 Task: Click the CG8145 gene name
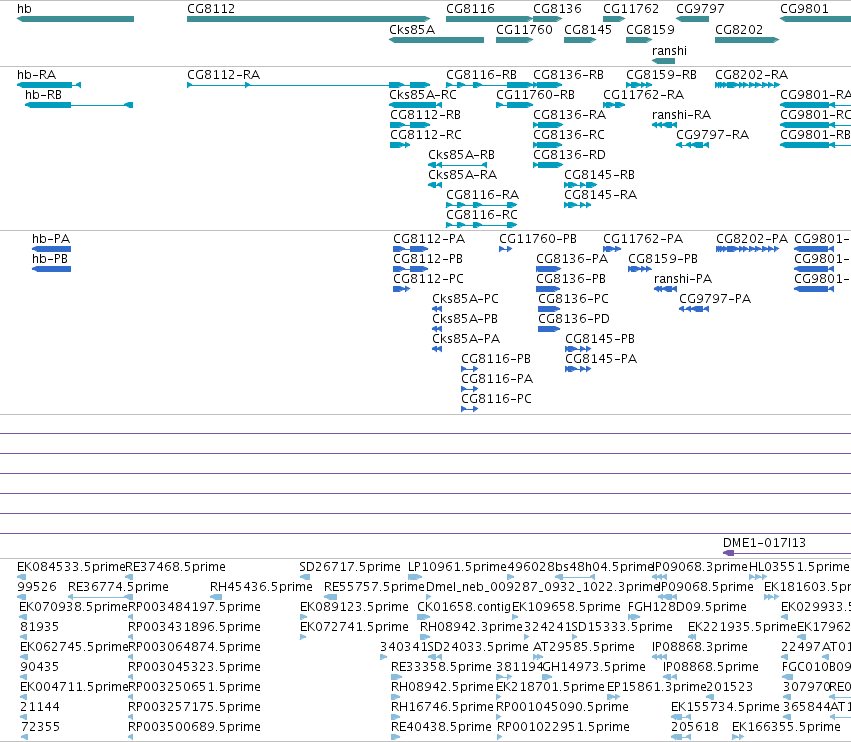pyautogui.click(x=588, y=30)
